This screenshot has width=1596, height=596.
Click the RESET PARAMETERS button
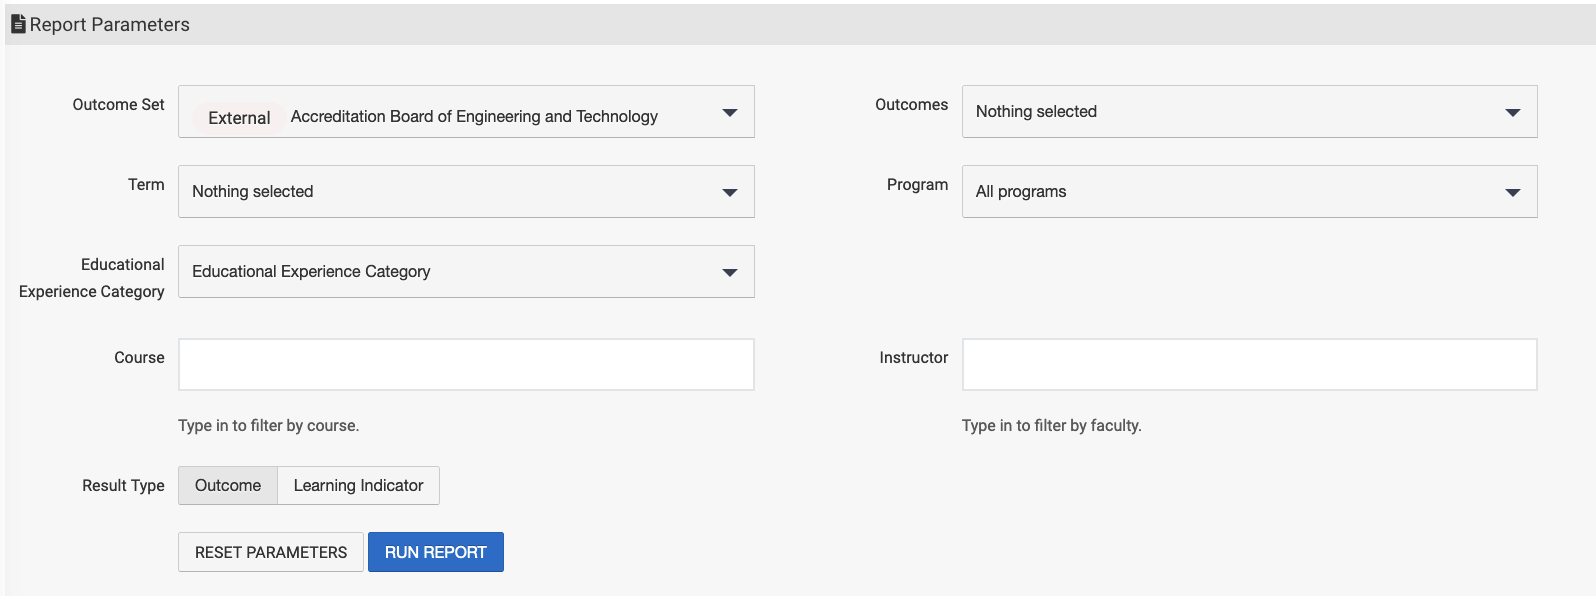tap(271, 552)
